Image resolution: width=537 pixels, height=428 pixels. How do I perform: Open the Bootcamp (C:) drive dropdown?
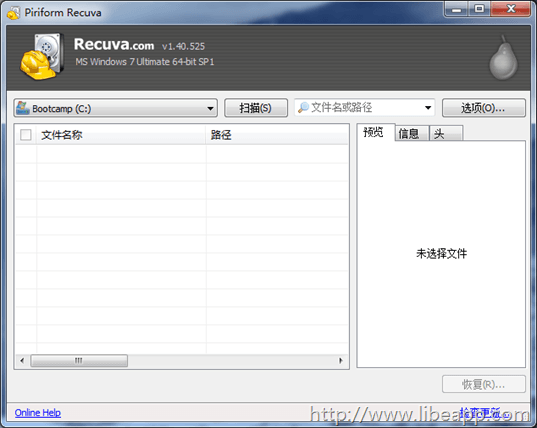tap(116, 108)
